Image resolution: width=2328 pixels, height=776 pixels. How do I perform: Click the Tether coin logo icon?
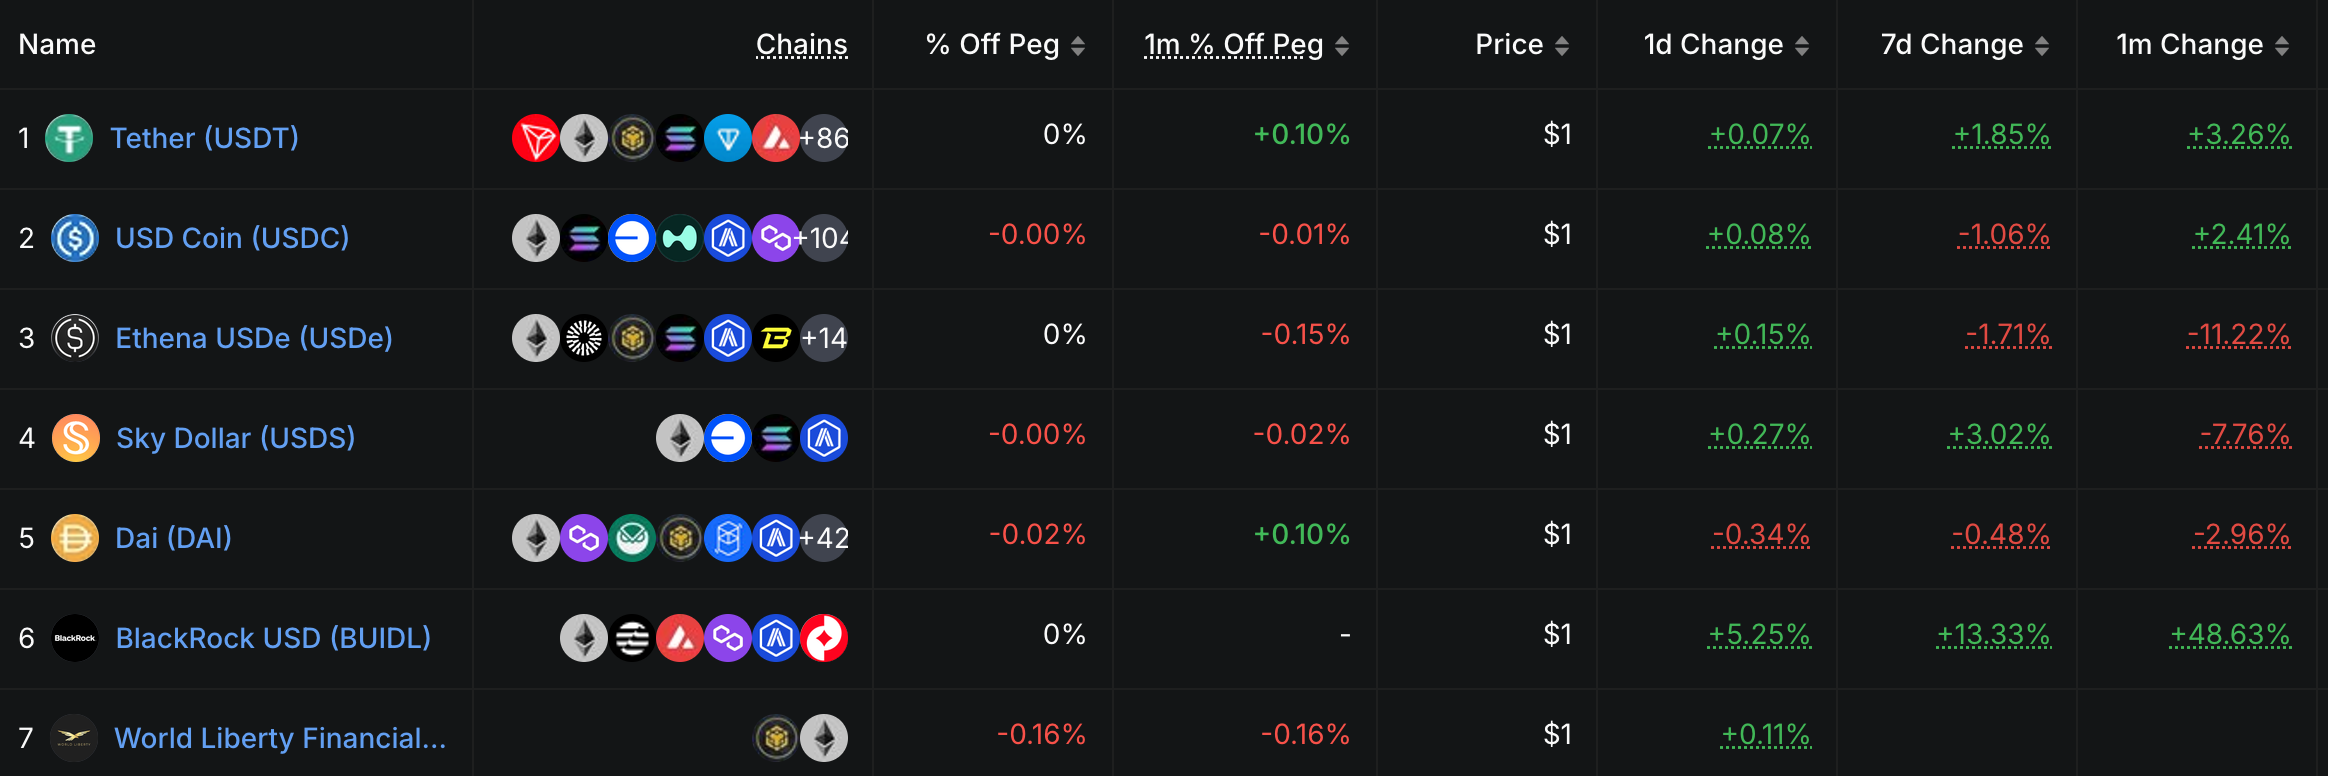(69, 138)
